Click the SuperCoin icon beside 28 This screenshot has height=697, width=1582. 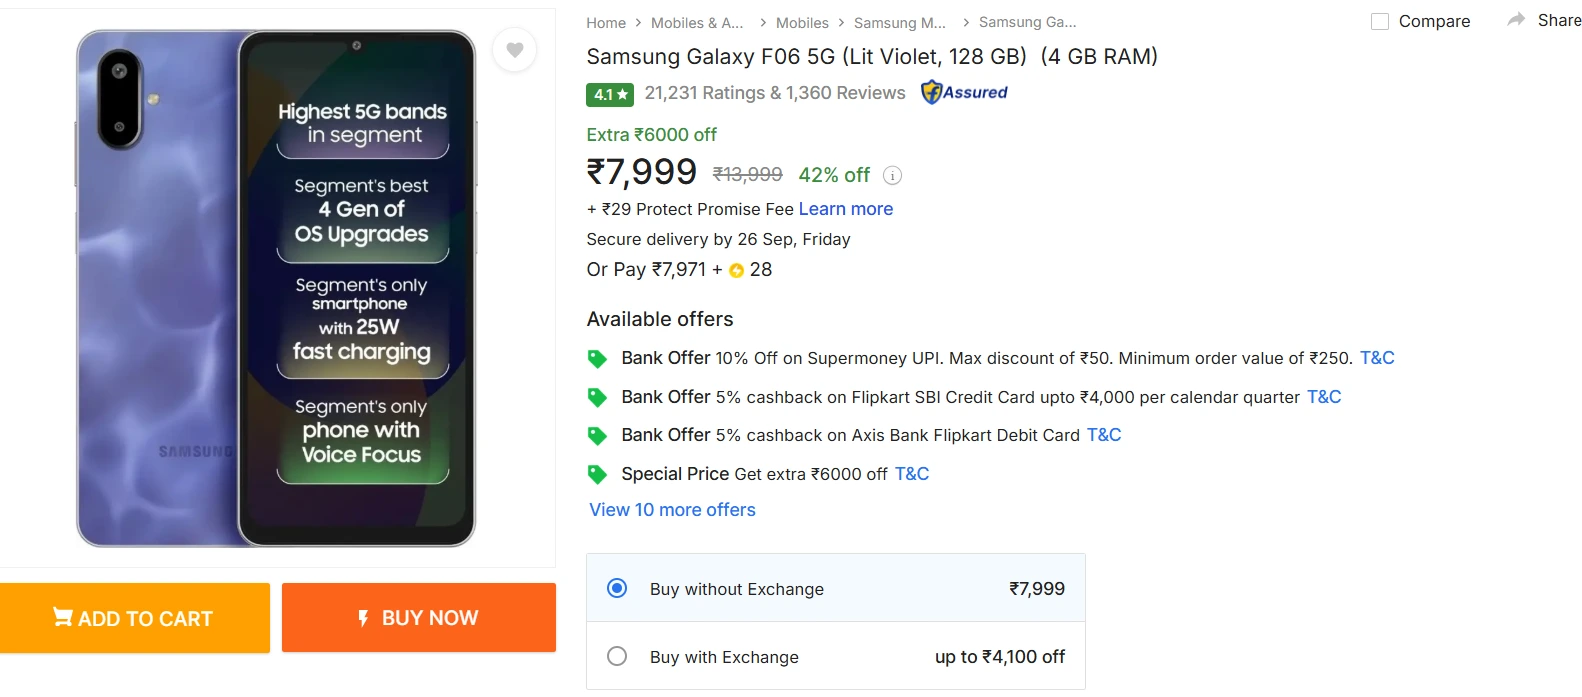(736, 269)
